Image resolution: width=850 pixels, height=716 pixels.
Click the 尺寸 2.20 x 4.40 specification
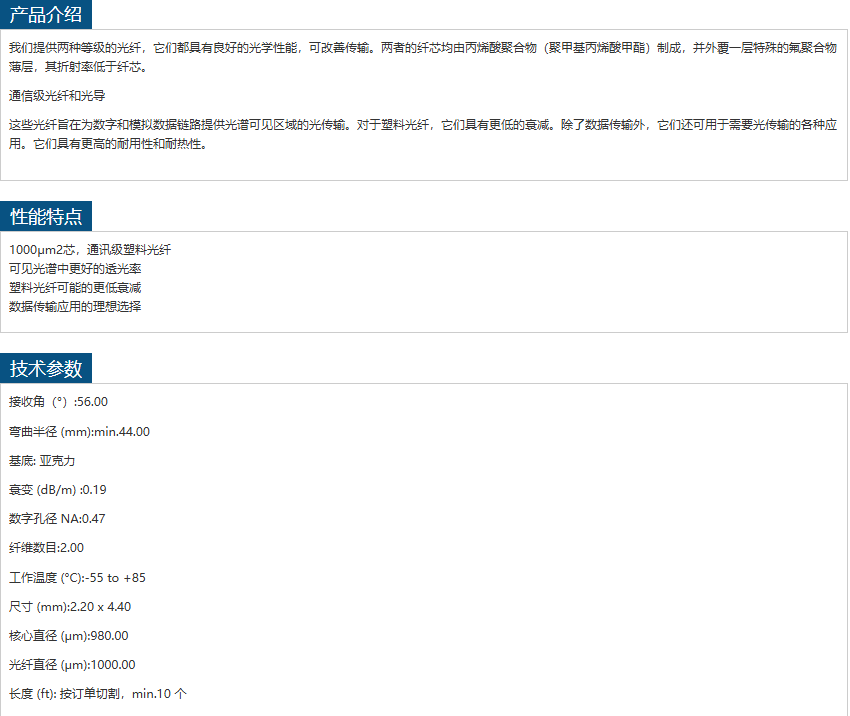(70, 607)
